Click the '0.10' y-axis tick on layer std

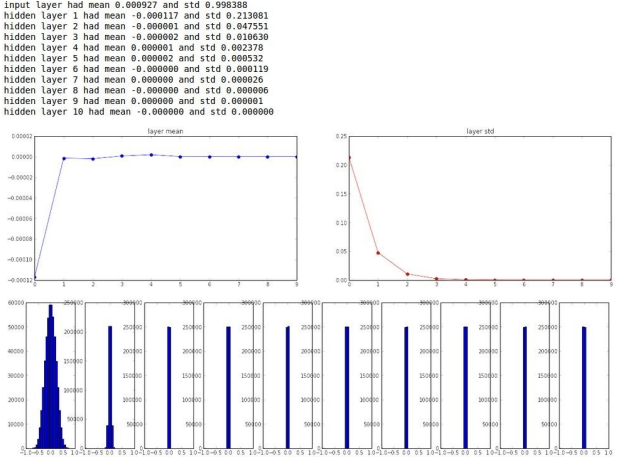tap(341, 223)
